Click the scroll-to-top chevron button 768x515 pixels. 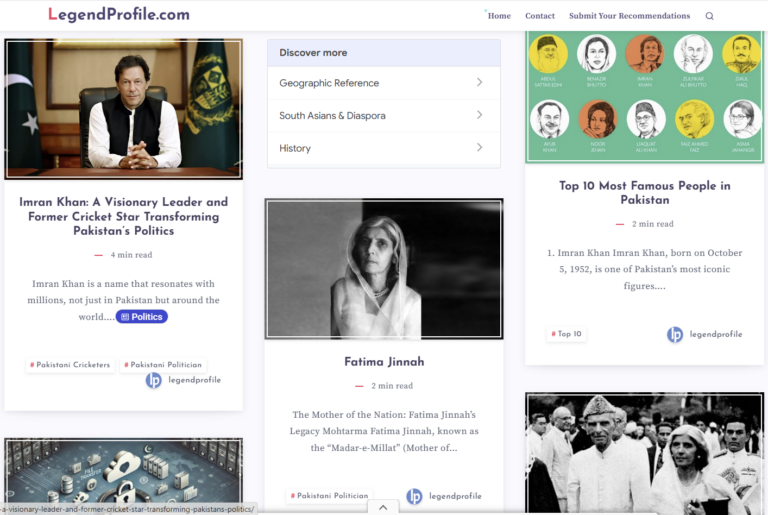coord(383,508)
